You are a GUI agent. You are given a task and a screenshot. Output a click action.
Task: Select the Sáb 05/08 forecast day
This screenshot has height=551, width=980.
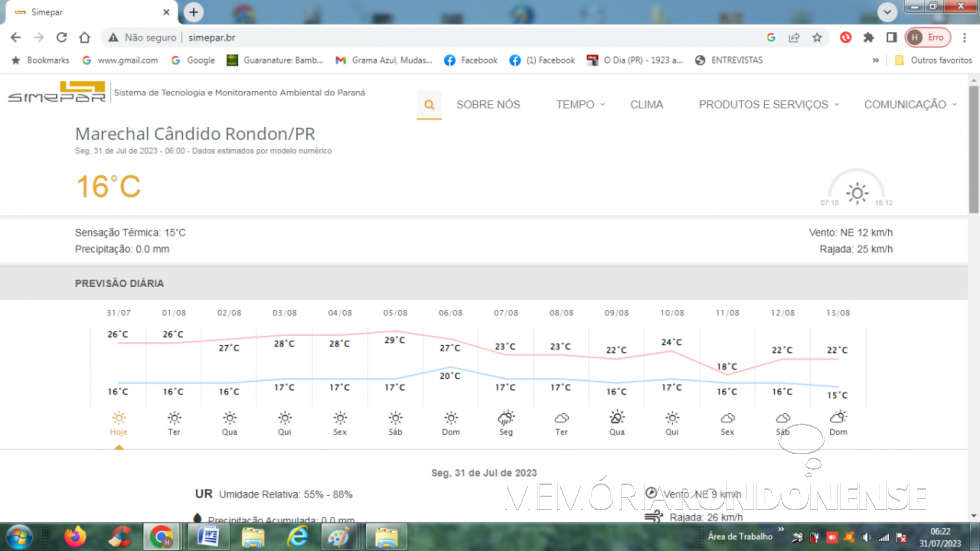[x=395, y=423]
